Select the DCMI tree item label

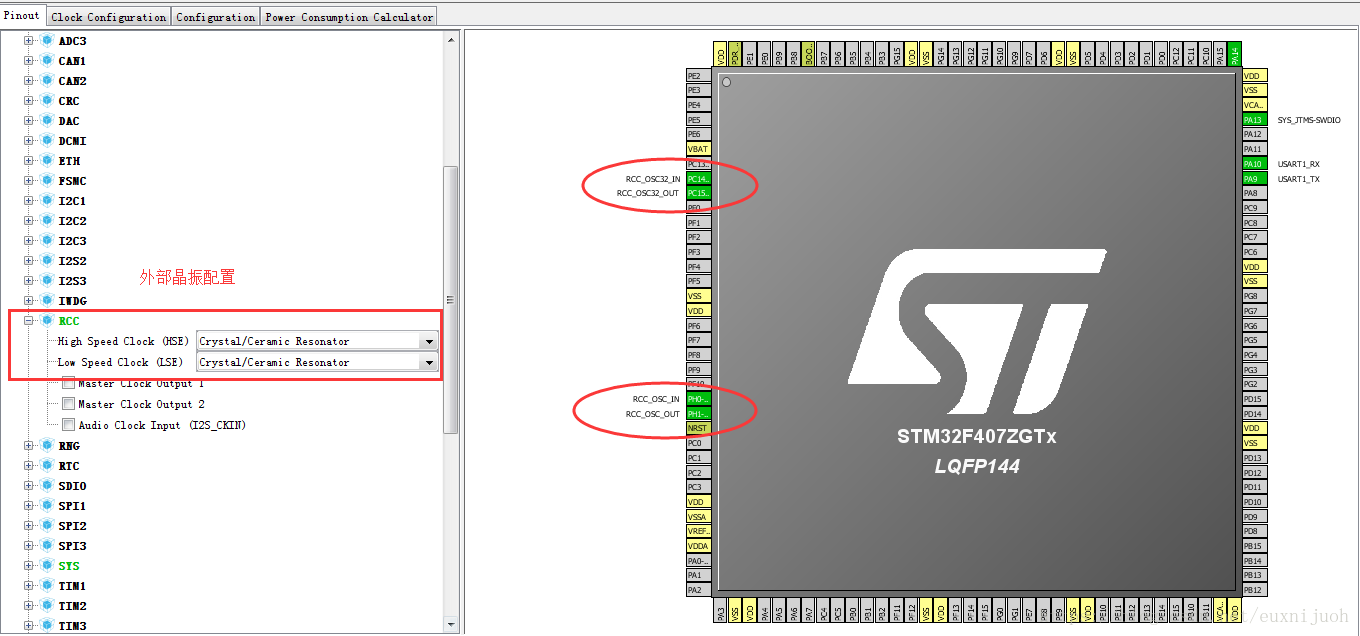72,141
